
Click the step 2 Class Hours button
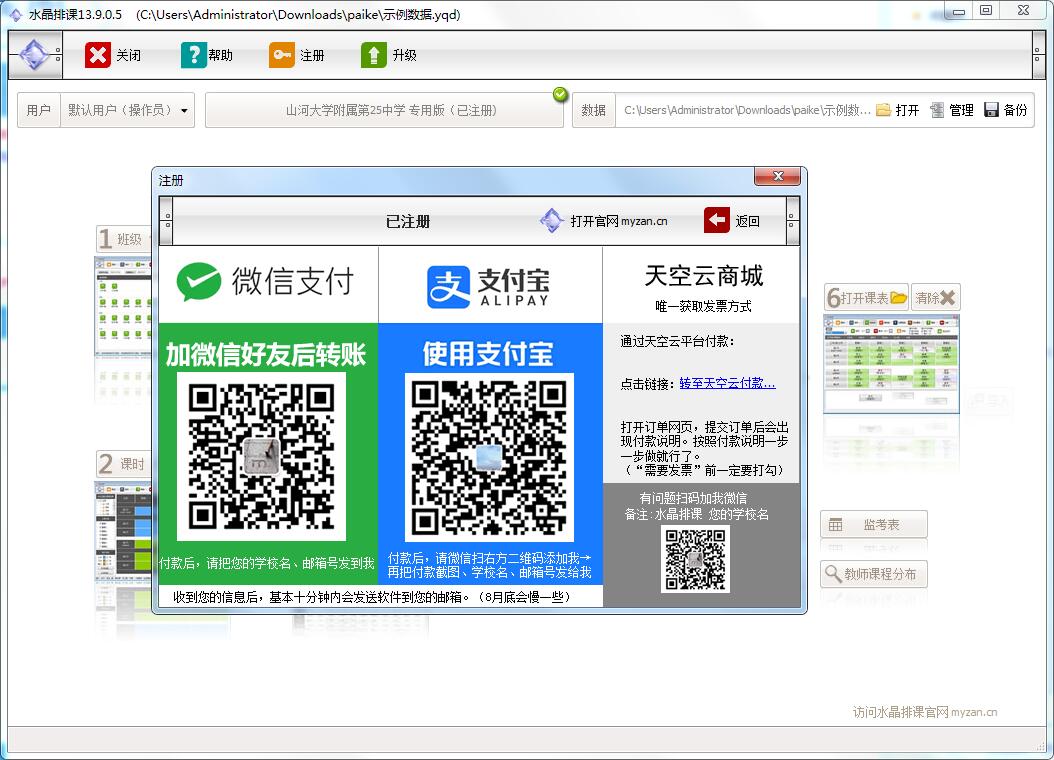[124, 464]
